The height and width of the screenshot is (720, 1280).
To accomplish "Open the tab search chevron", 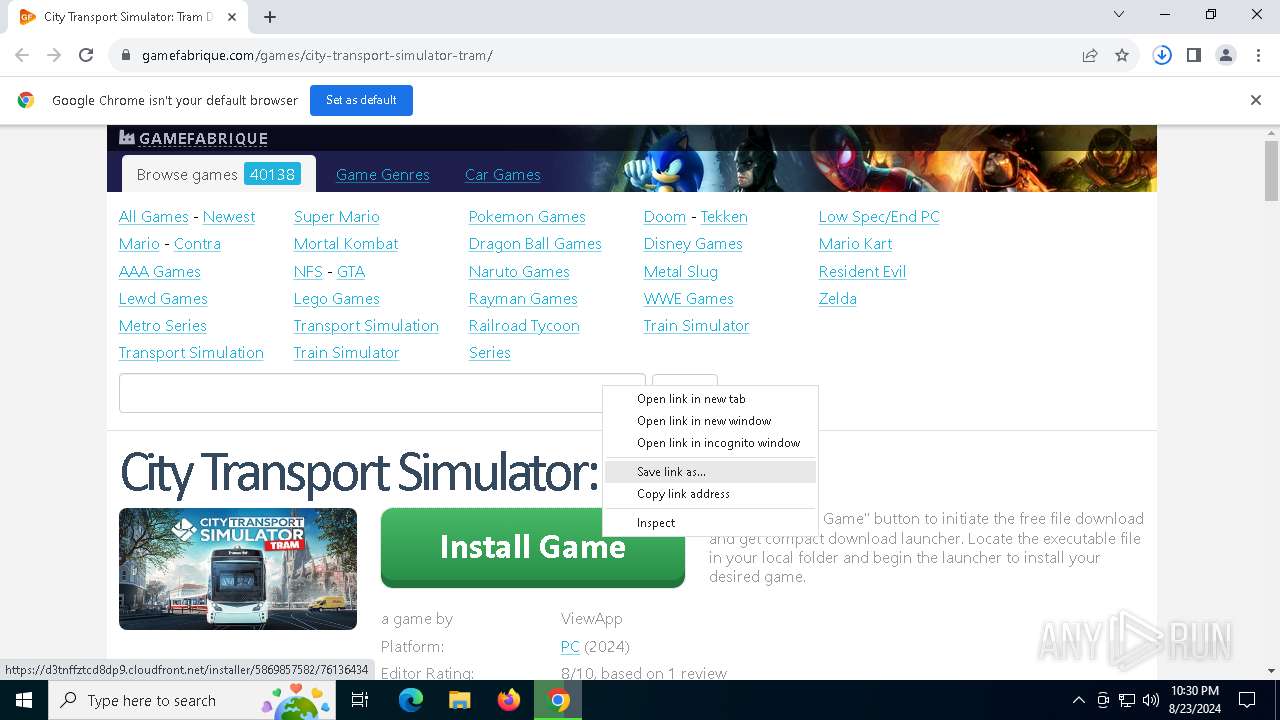I will 1119,15.
